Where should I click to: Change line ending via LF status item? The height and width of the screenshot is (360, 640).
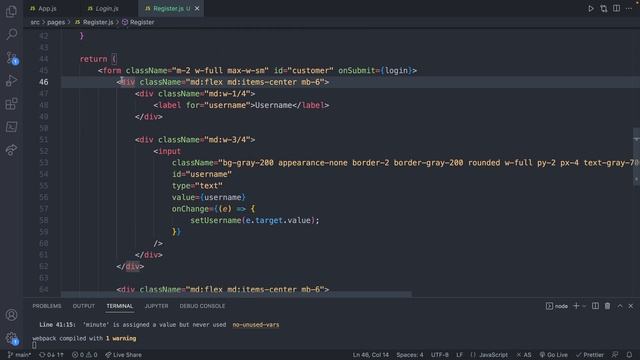(459, 355)
